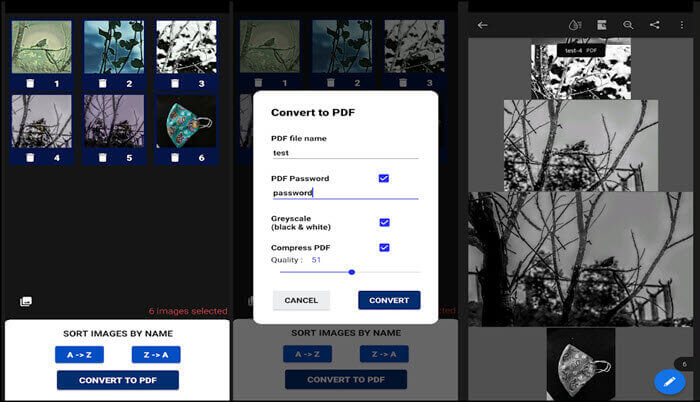Uncheck the Greyscale option

coord(384,222)
